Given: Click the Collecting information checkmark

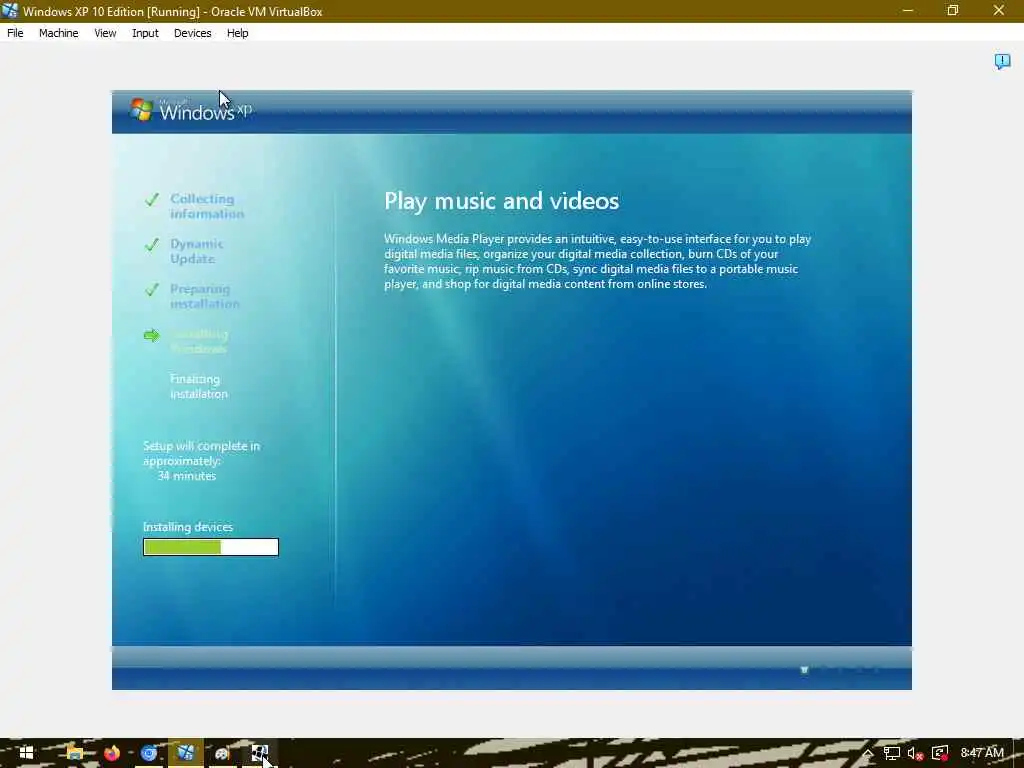Looking at the screenshot, I should (152, 199).
